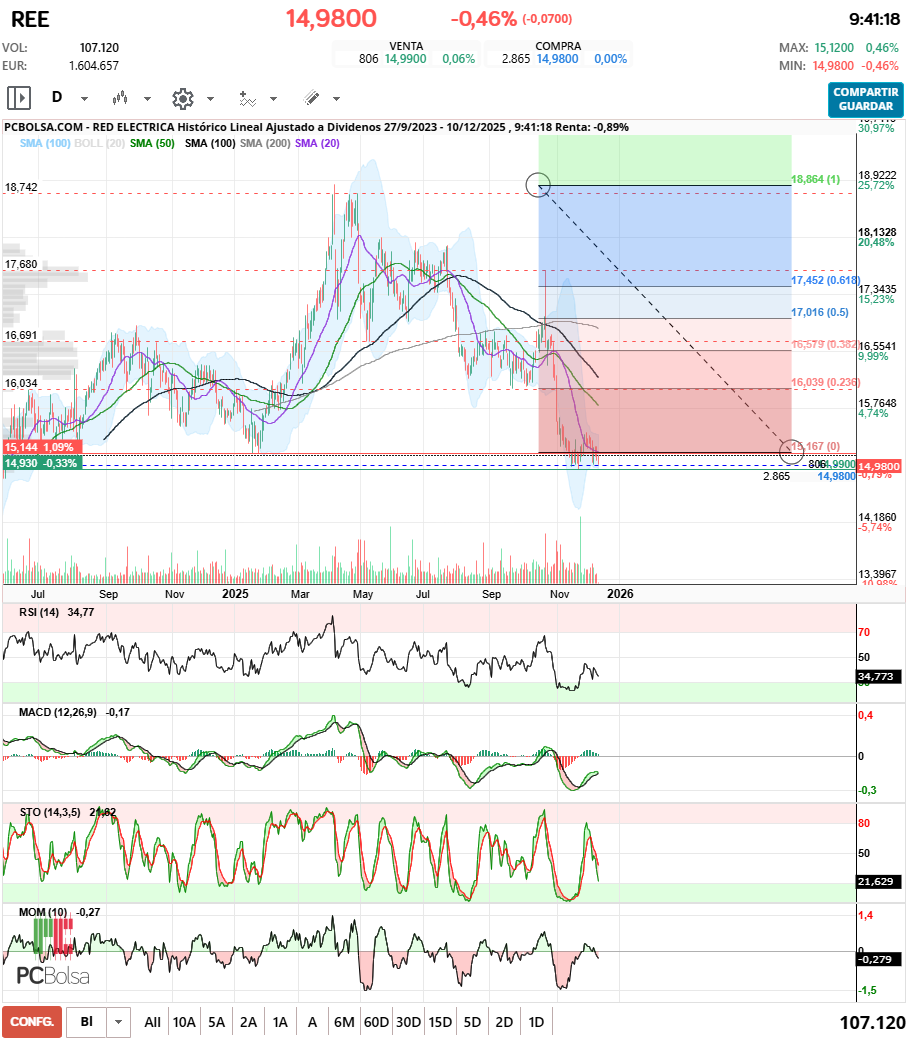The width and height of the screenshot is (919, 1043).
Task: Select the drawing pencil tool icon
Action: point(311,98)
